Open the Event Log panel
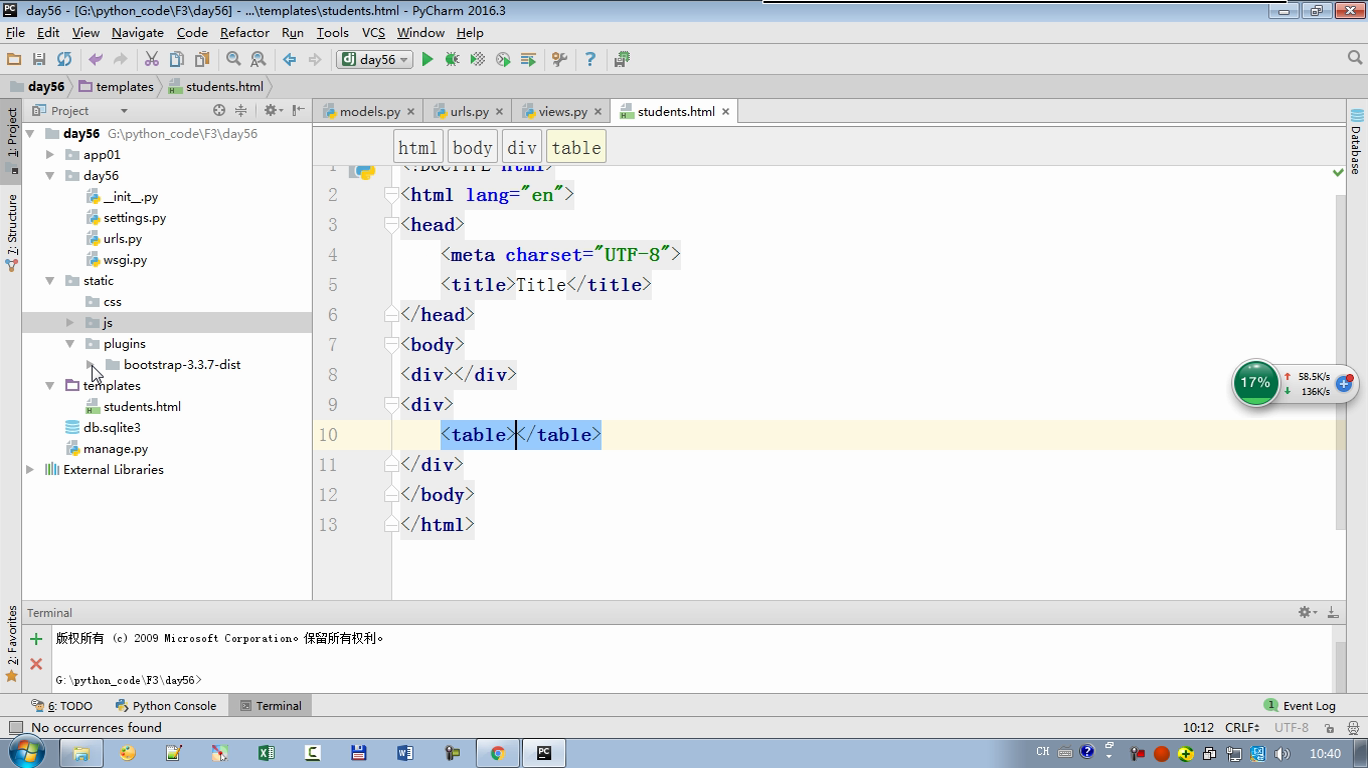This screenshot has height=768, width=1368. coord(1299,706)
